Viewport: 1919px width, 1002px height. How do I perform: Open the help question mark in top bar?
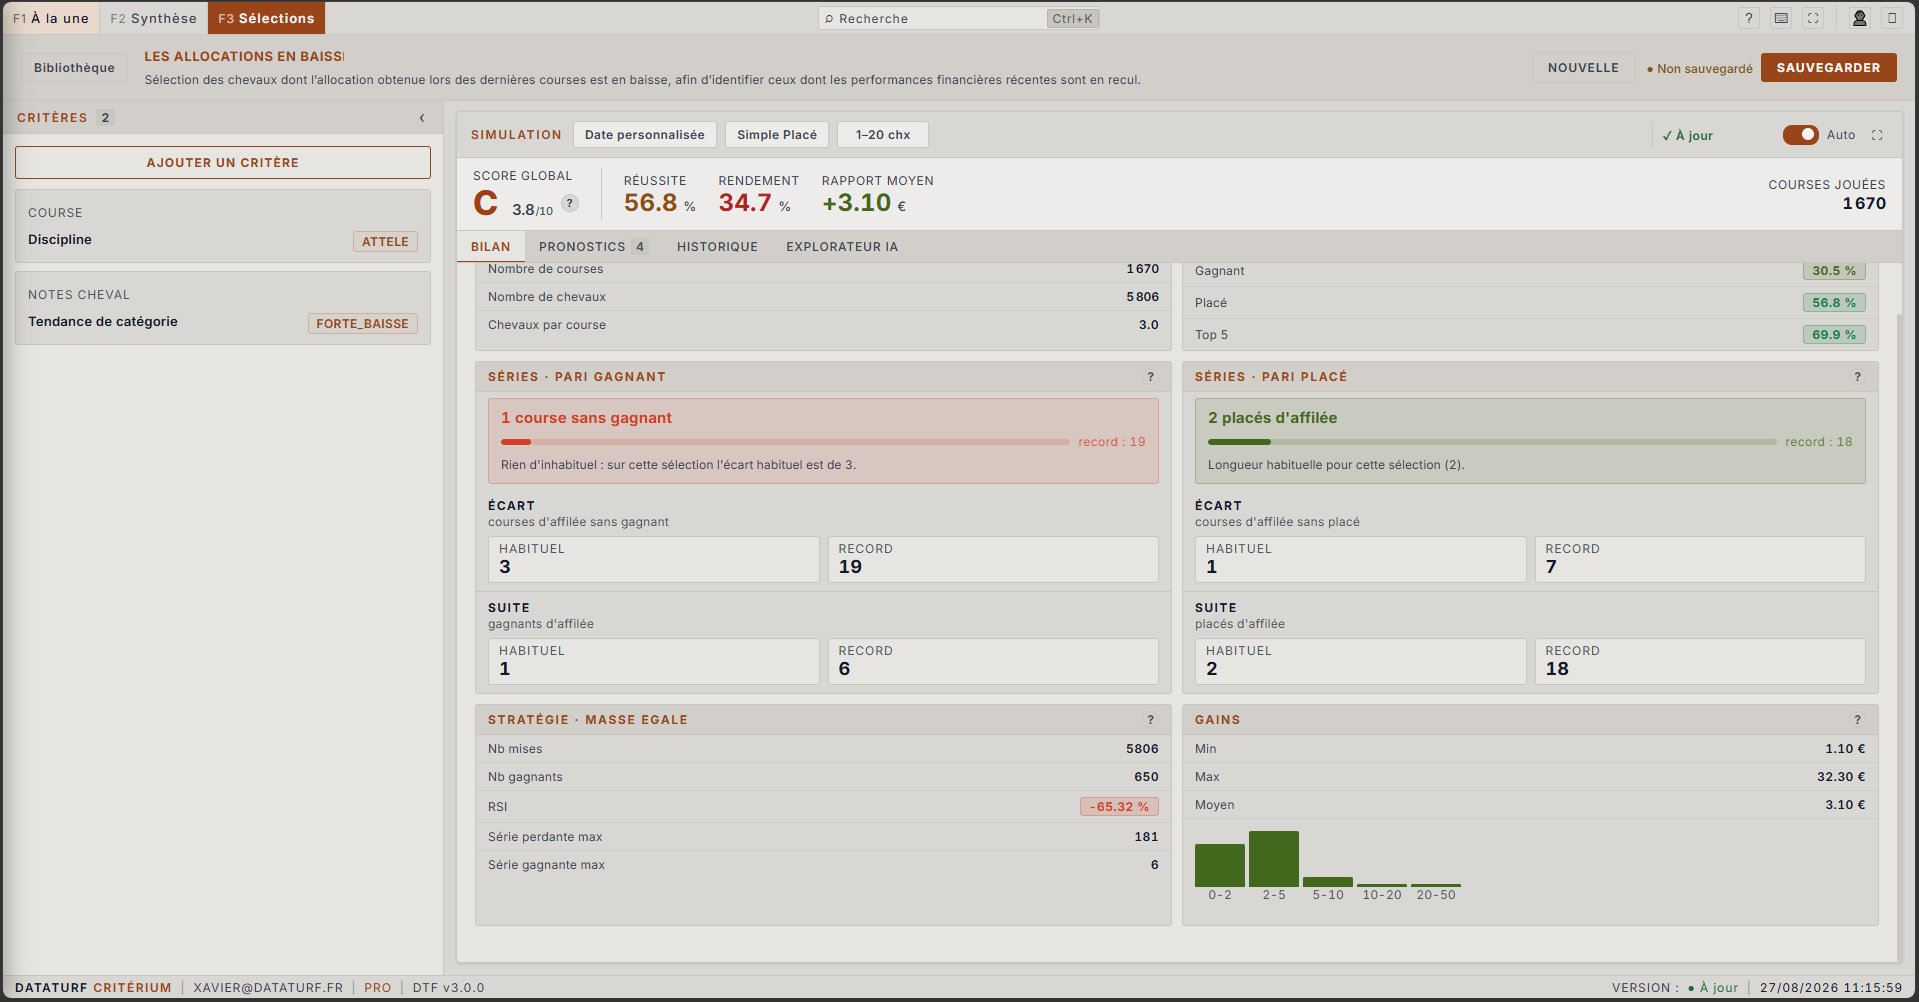pos(1749,18)
